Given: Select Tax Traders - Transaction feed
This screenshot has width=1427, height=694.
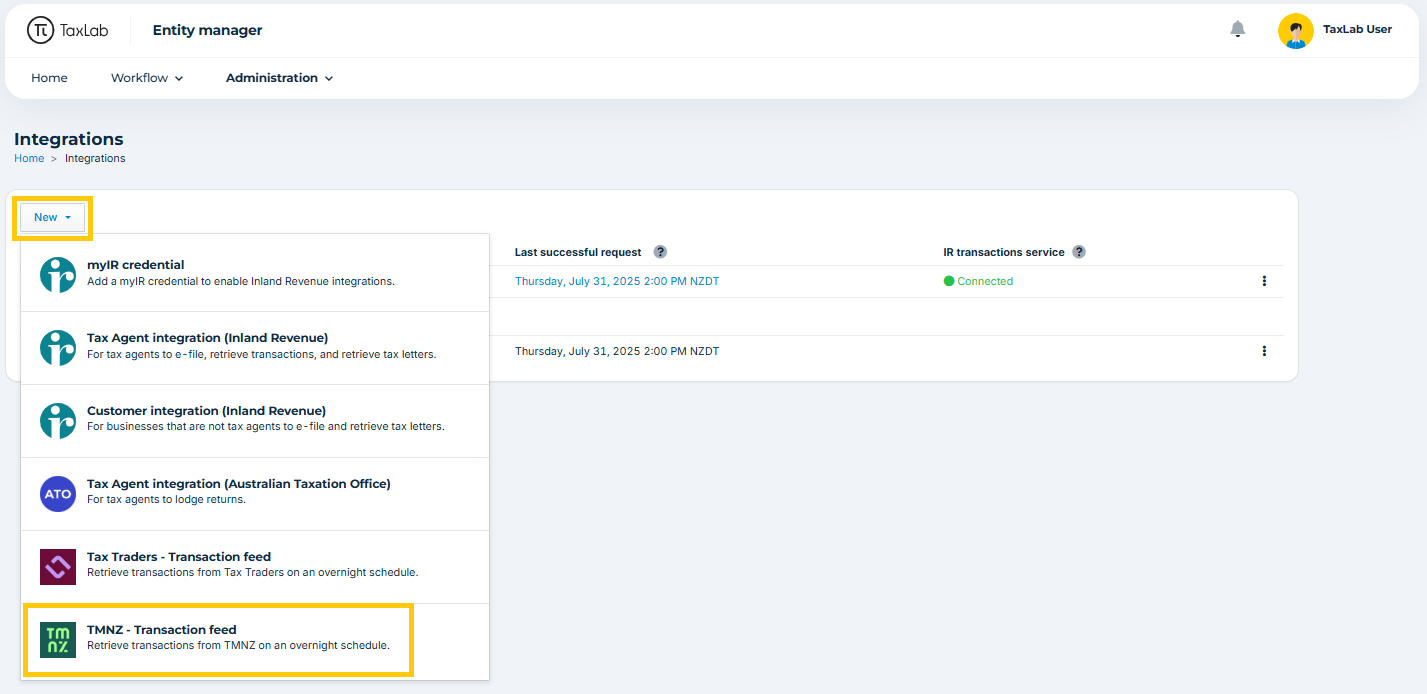Looking at the screenshot, I should (255, 566).
